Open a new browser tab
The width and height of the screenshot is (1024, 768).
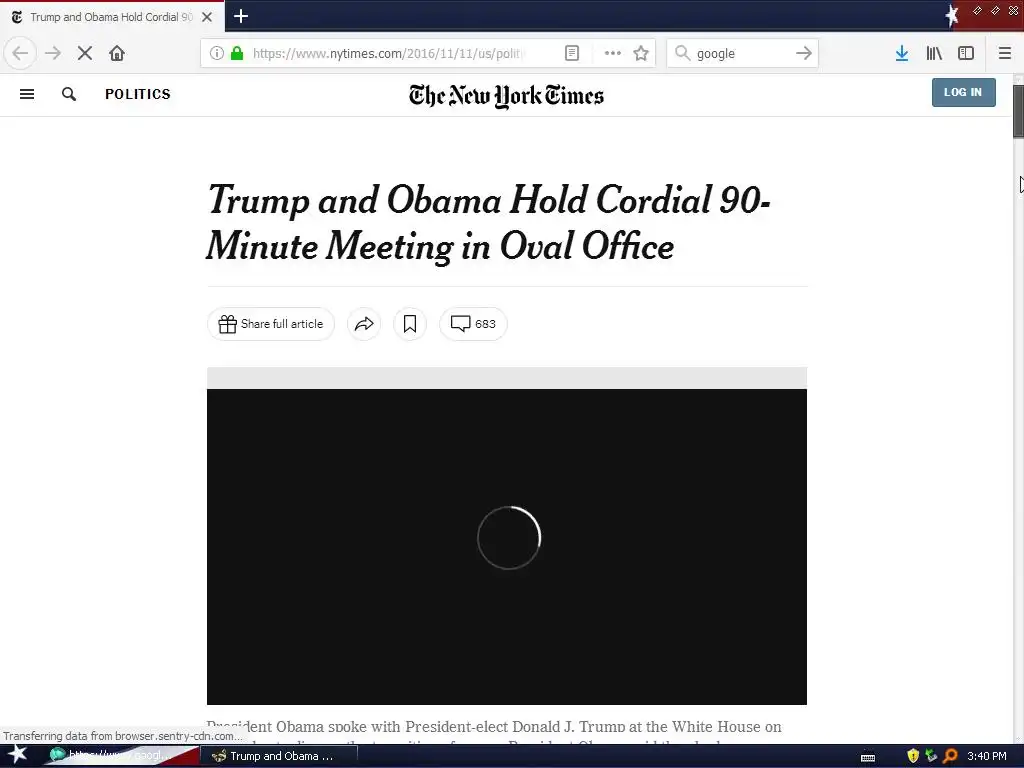241,16
